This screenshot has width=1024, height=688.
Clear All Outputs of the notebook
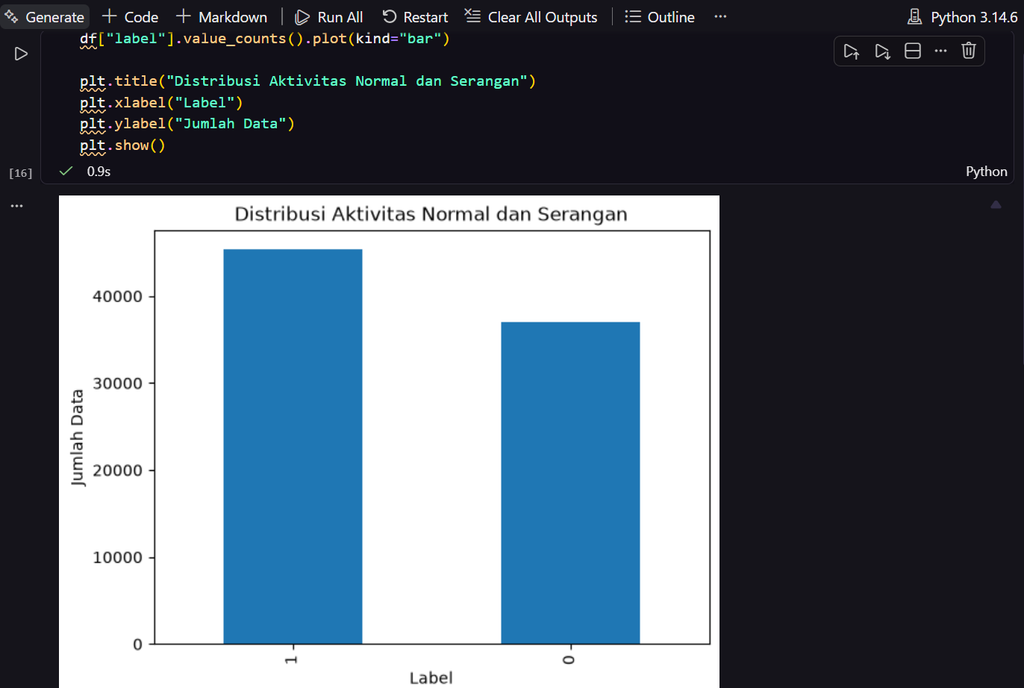click(531, 17)
